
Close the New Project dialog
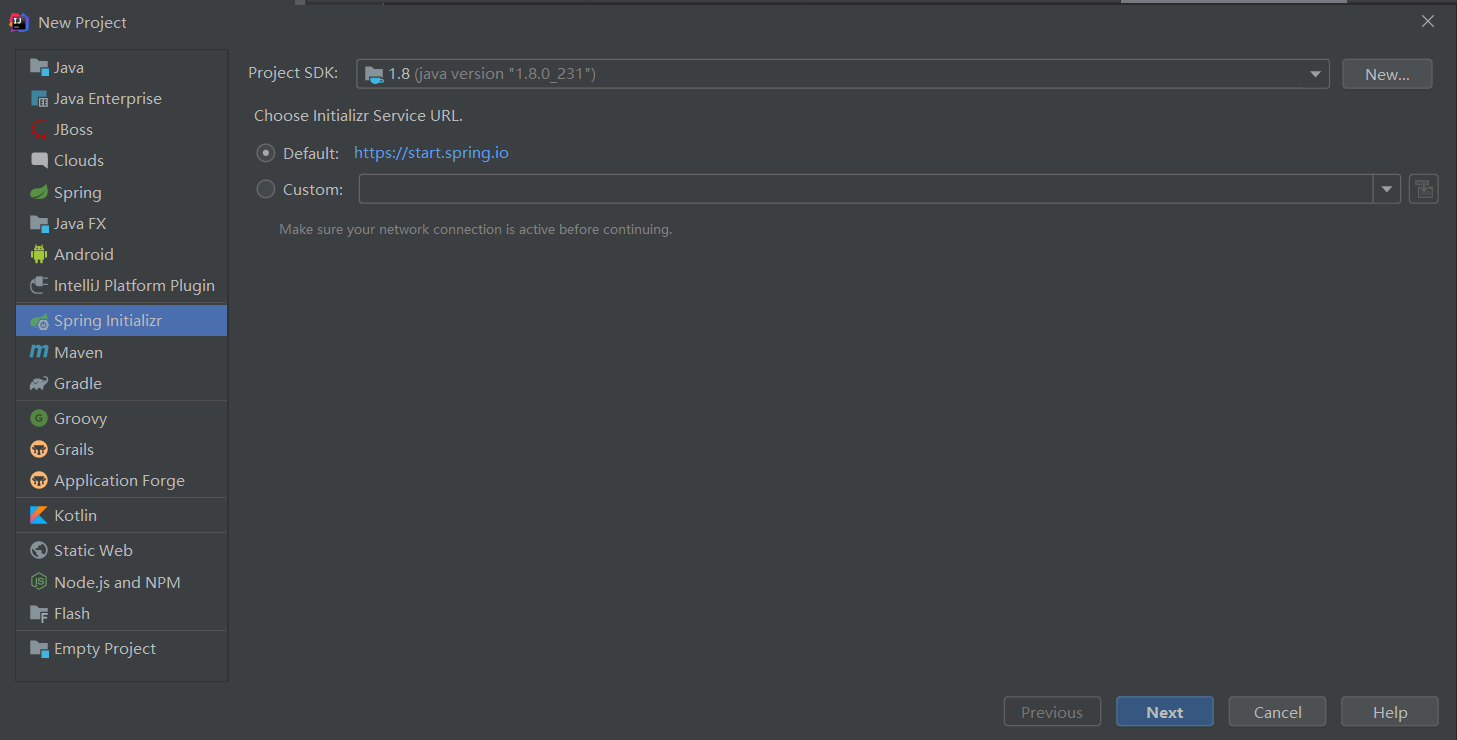tap(1428, 21)
